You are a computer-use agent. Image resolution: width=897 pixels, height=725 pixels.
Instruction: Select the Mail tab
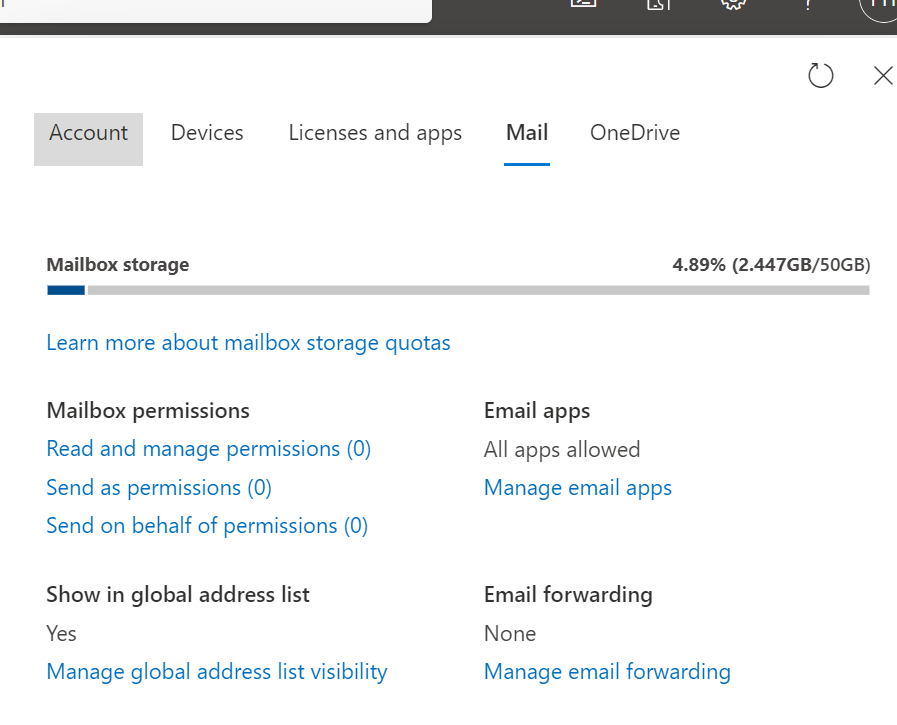(x=527, y=133)
